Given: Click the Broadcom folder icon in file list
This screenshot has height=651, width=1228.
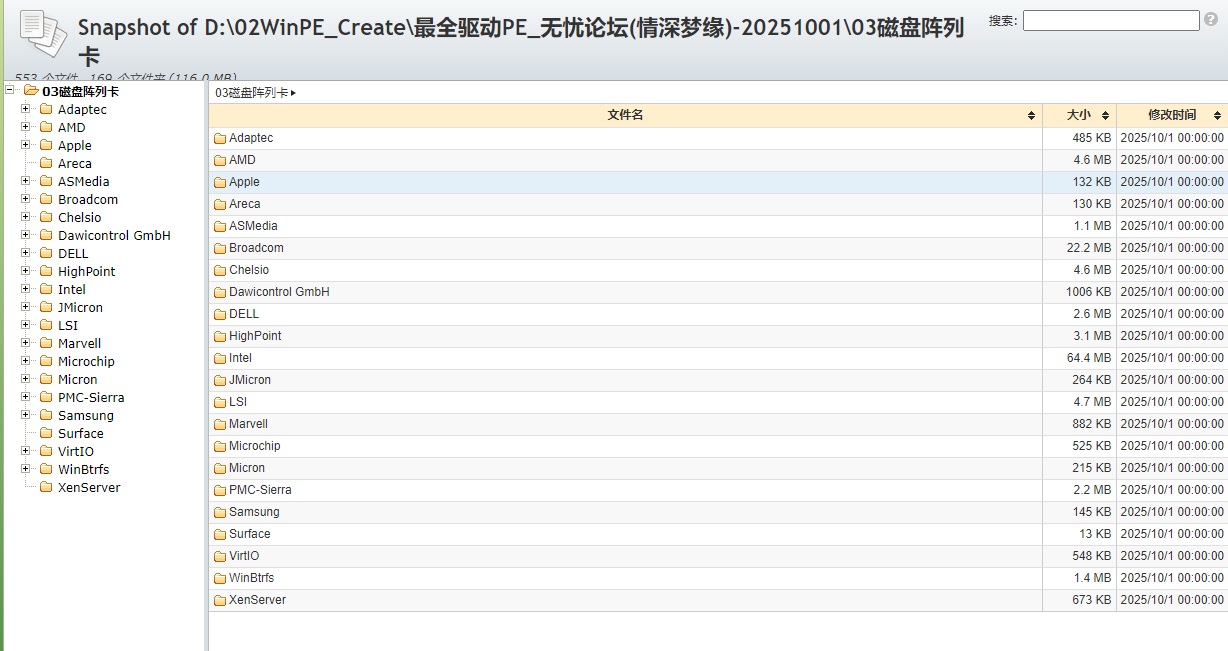Looking at the screenshot, I should (220, 248).
